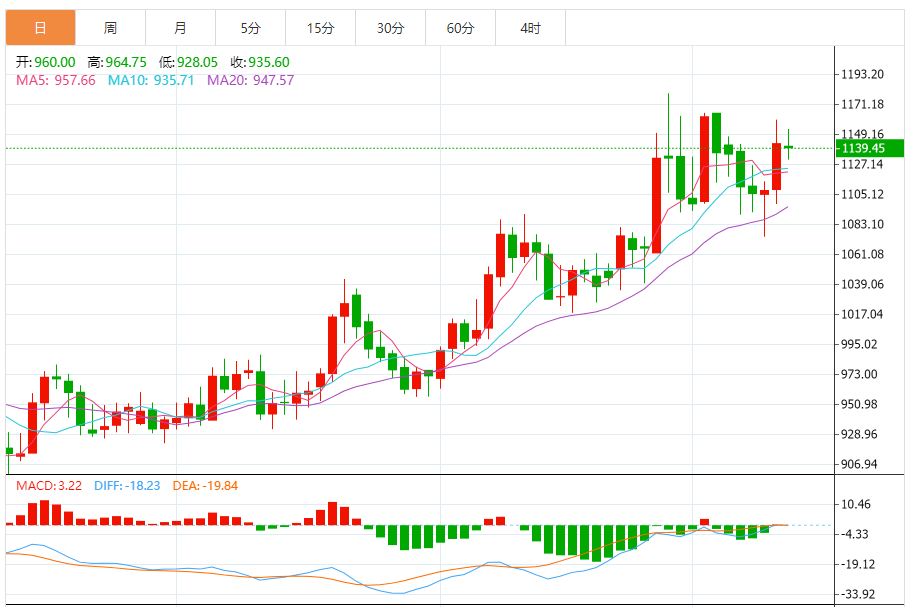Image resolution: width=909 pixels, height=607 pixels.
Task: Click the 1039.06 price axis label
Action: tap(863, 284)
